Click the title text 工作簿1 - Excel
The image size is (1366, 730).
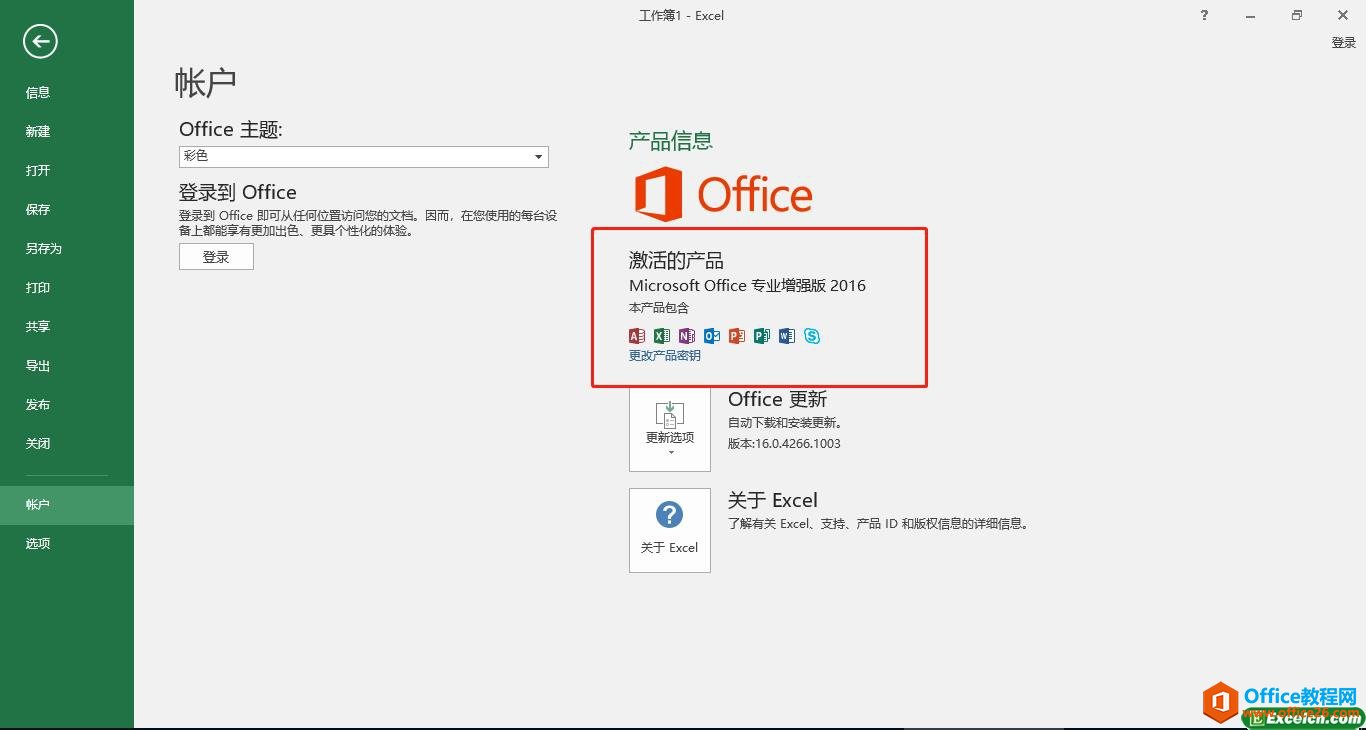tap(682, 16)
